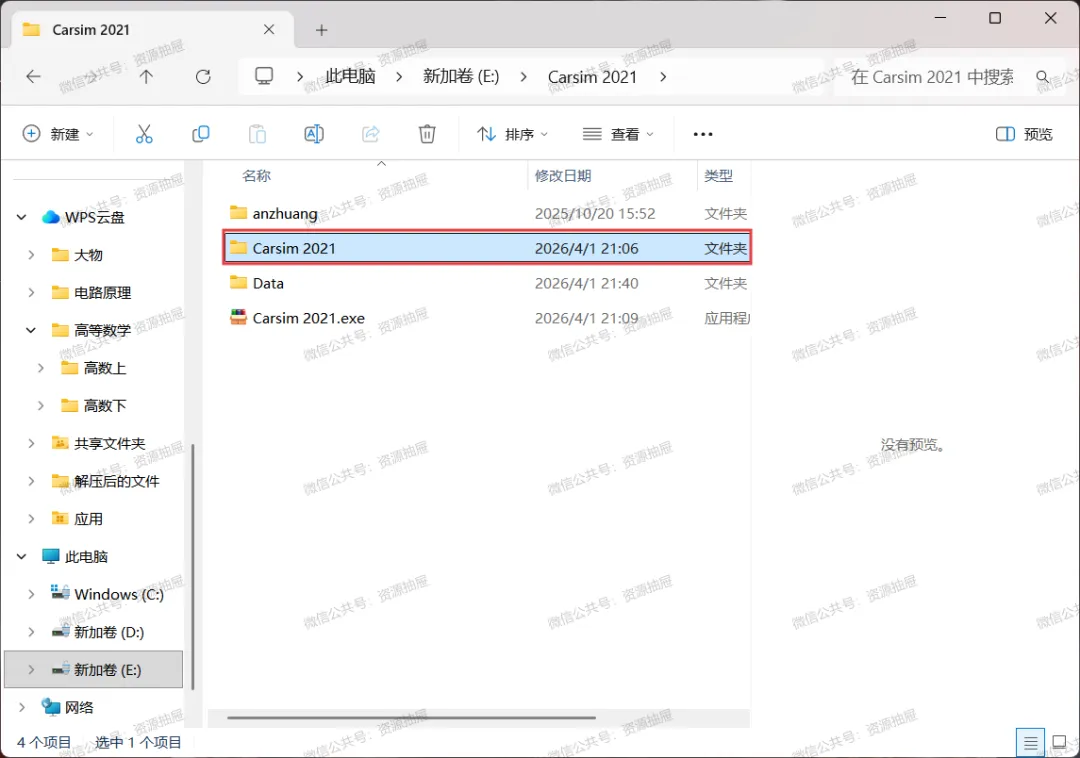Go up one folder level
Image resolution: width=1080 pixels, height=758 pixels.
tap(146, 76)
